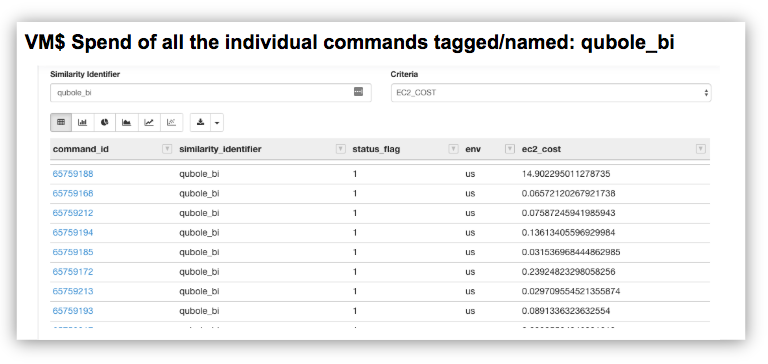Switch to scatter chart view
This screenshot has width=768, height=364.
point(171,122)
